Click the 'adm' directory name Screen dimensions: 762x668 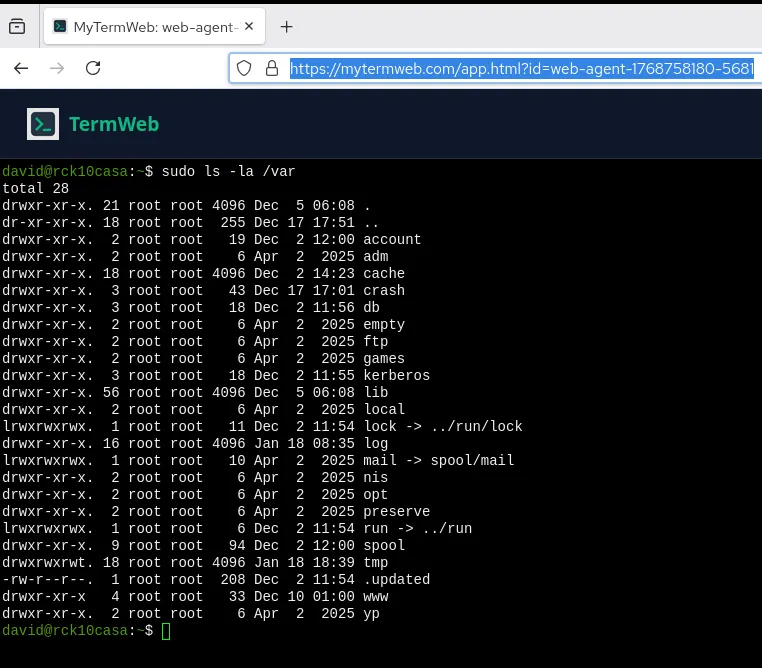(376, 257)
